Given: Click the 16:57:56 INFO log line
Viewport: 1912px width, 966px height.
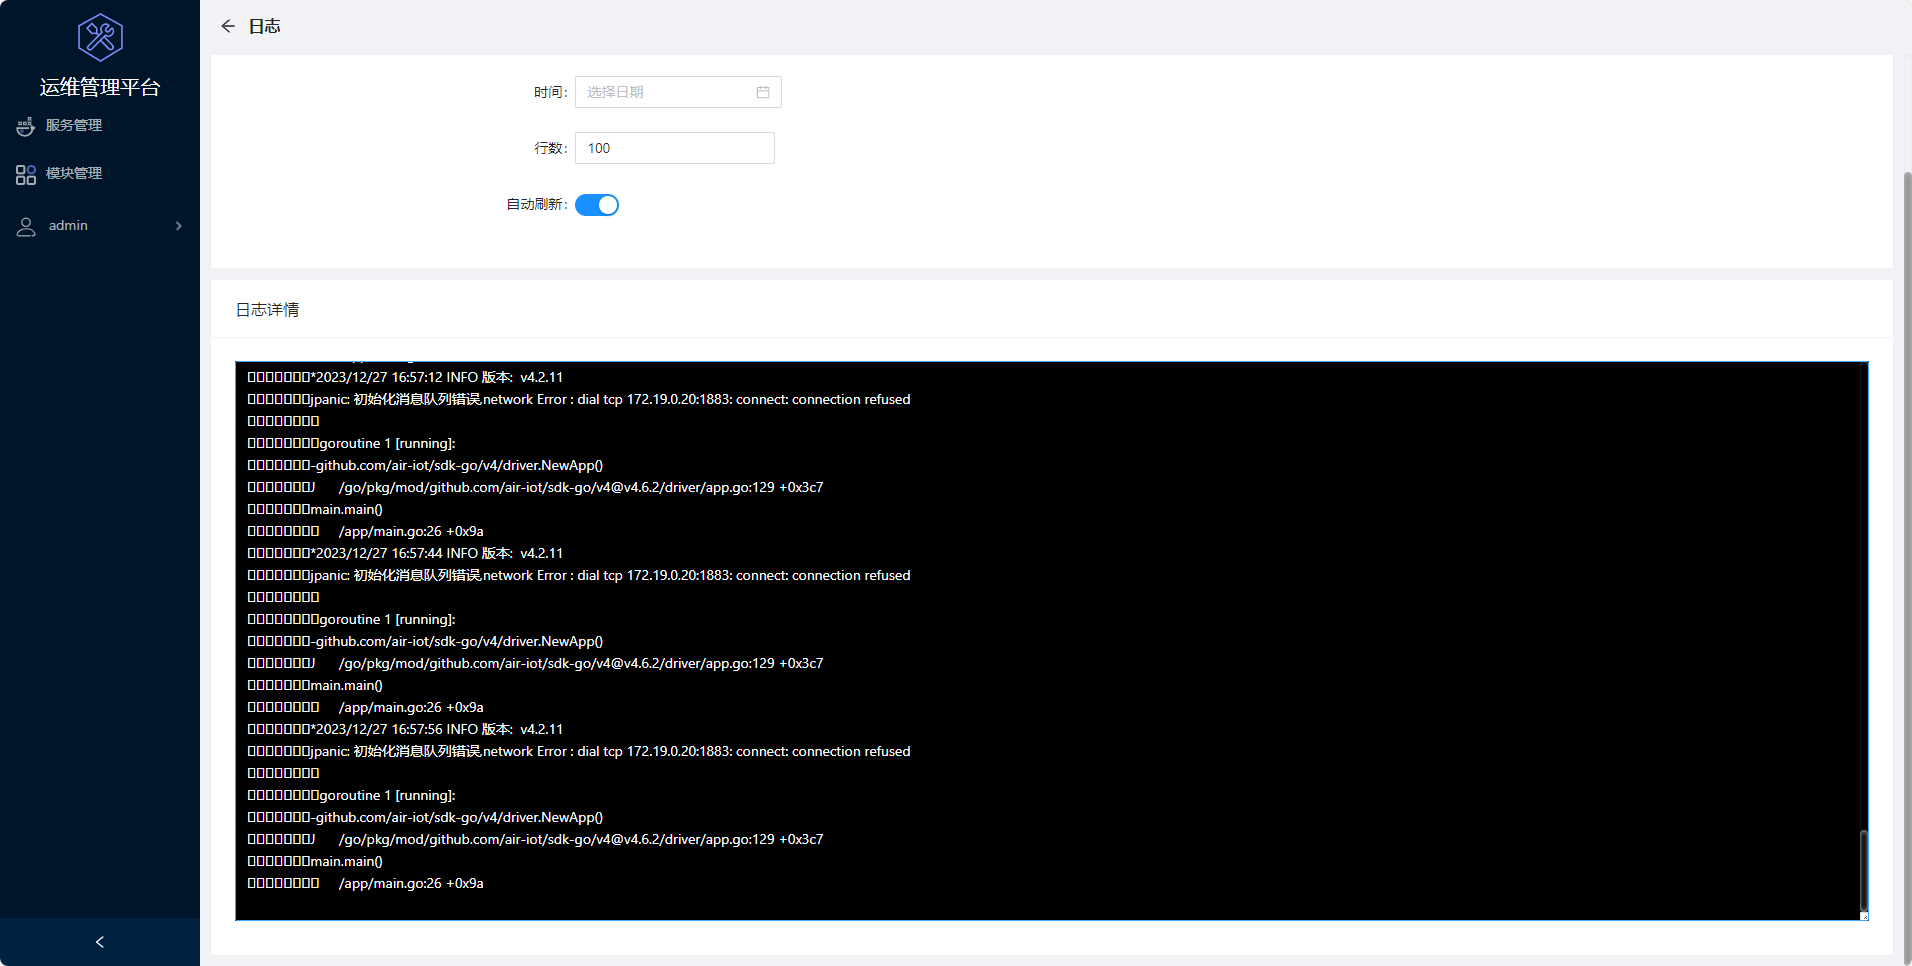Looking at the screenshot, I should pos(405,729).
